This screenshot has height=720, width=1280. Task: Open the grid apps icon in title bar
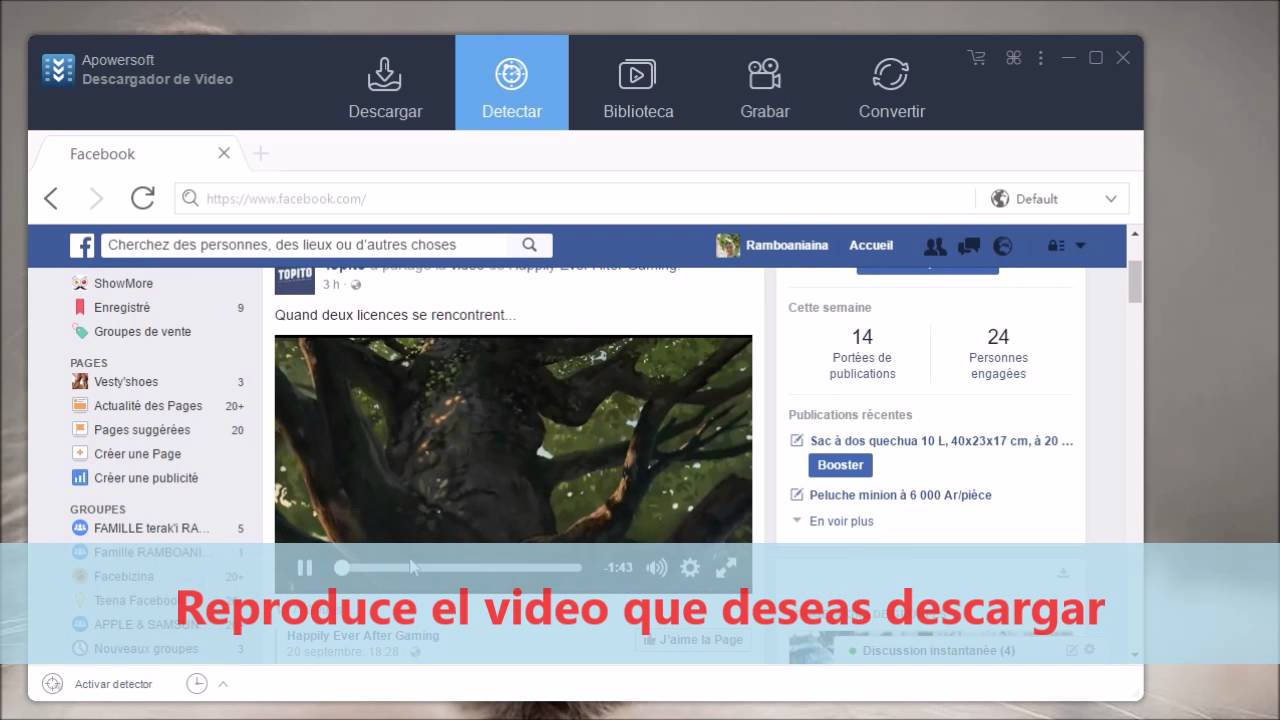point(1013,58)
